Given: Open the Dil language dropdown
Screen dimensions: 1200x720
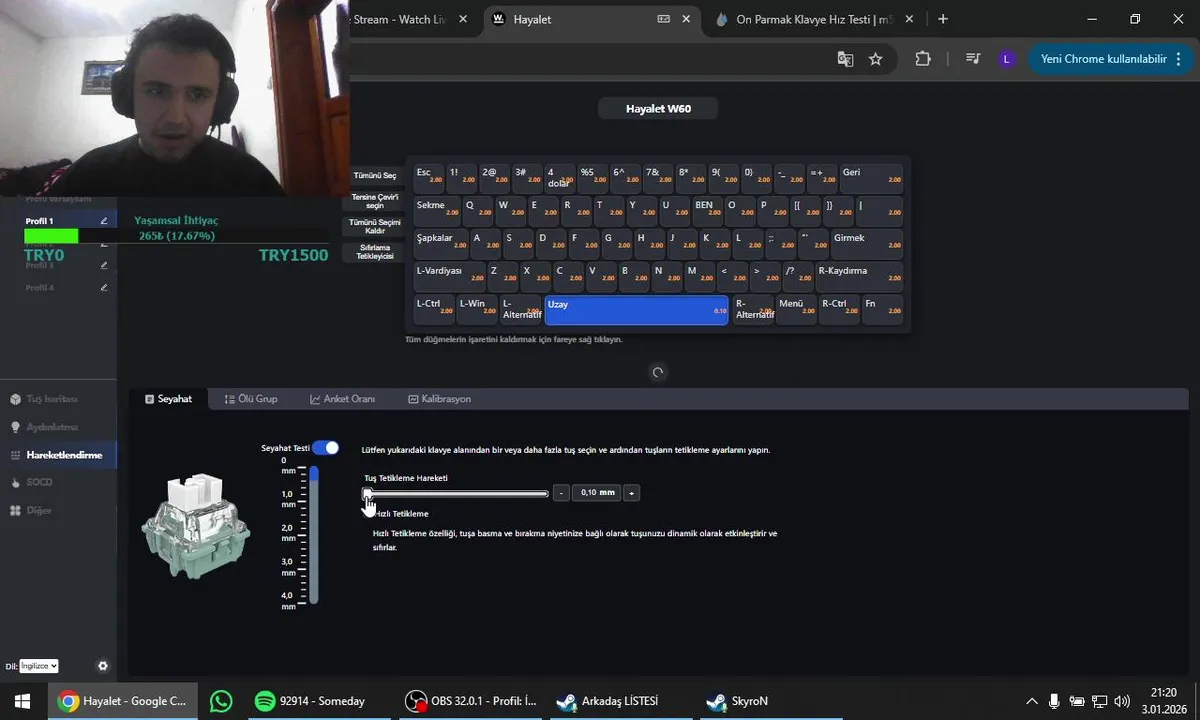Looking at the screenshot, I should tap(39, 666).
